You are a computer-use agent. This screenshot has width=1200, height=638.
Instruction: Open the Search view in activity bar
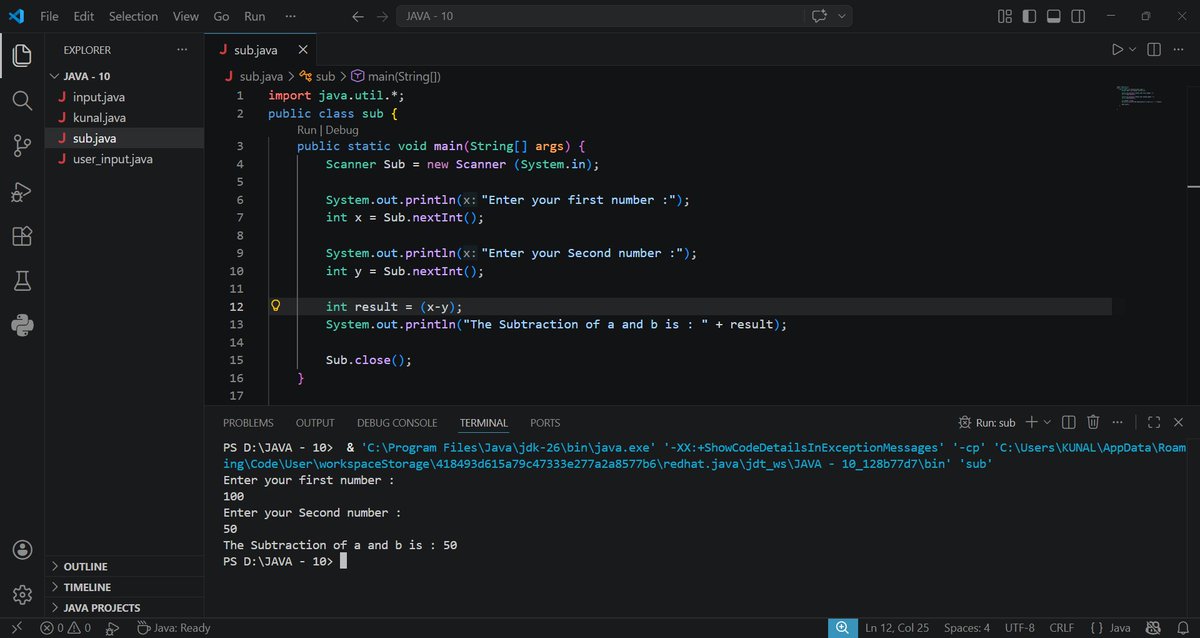point(22,100)
